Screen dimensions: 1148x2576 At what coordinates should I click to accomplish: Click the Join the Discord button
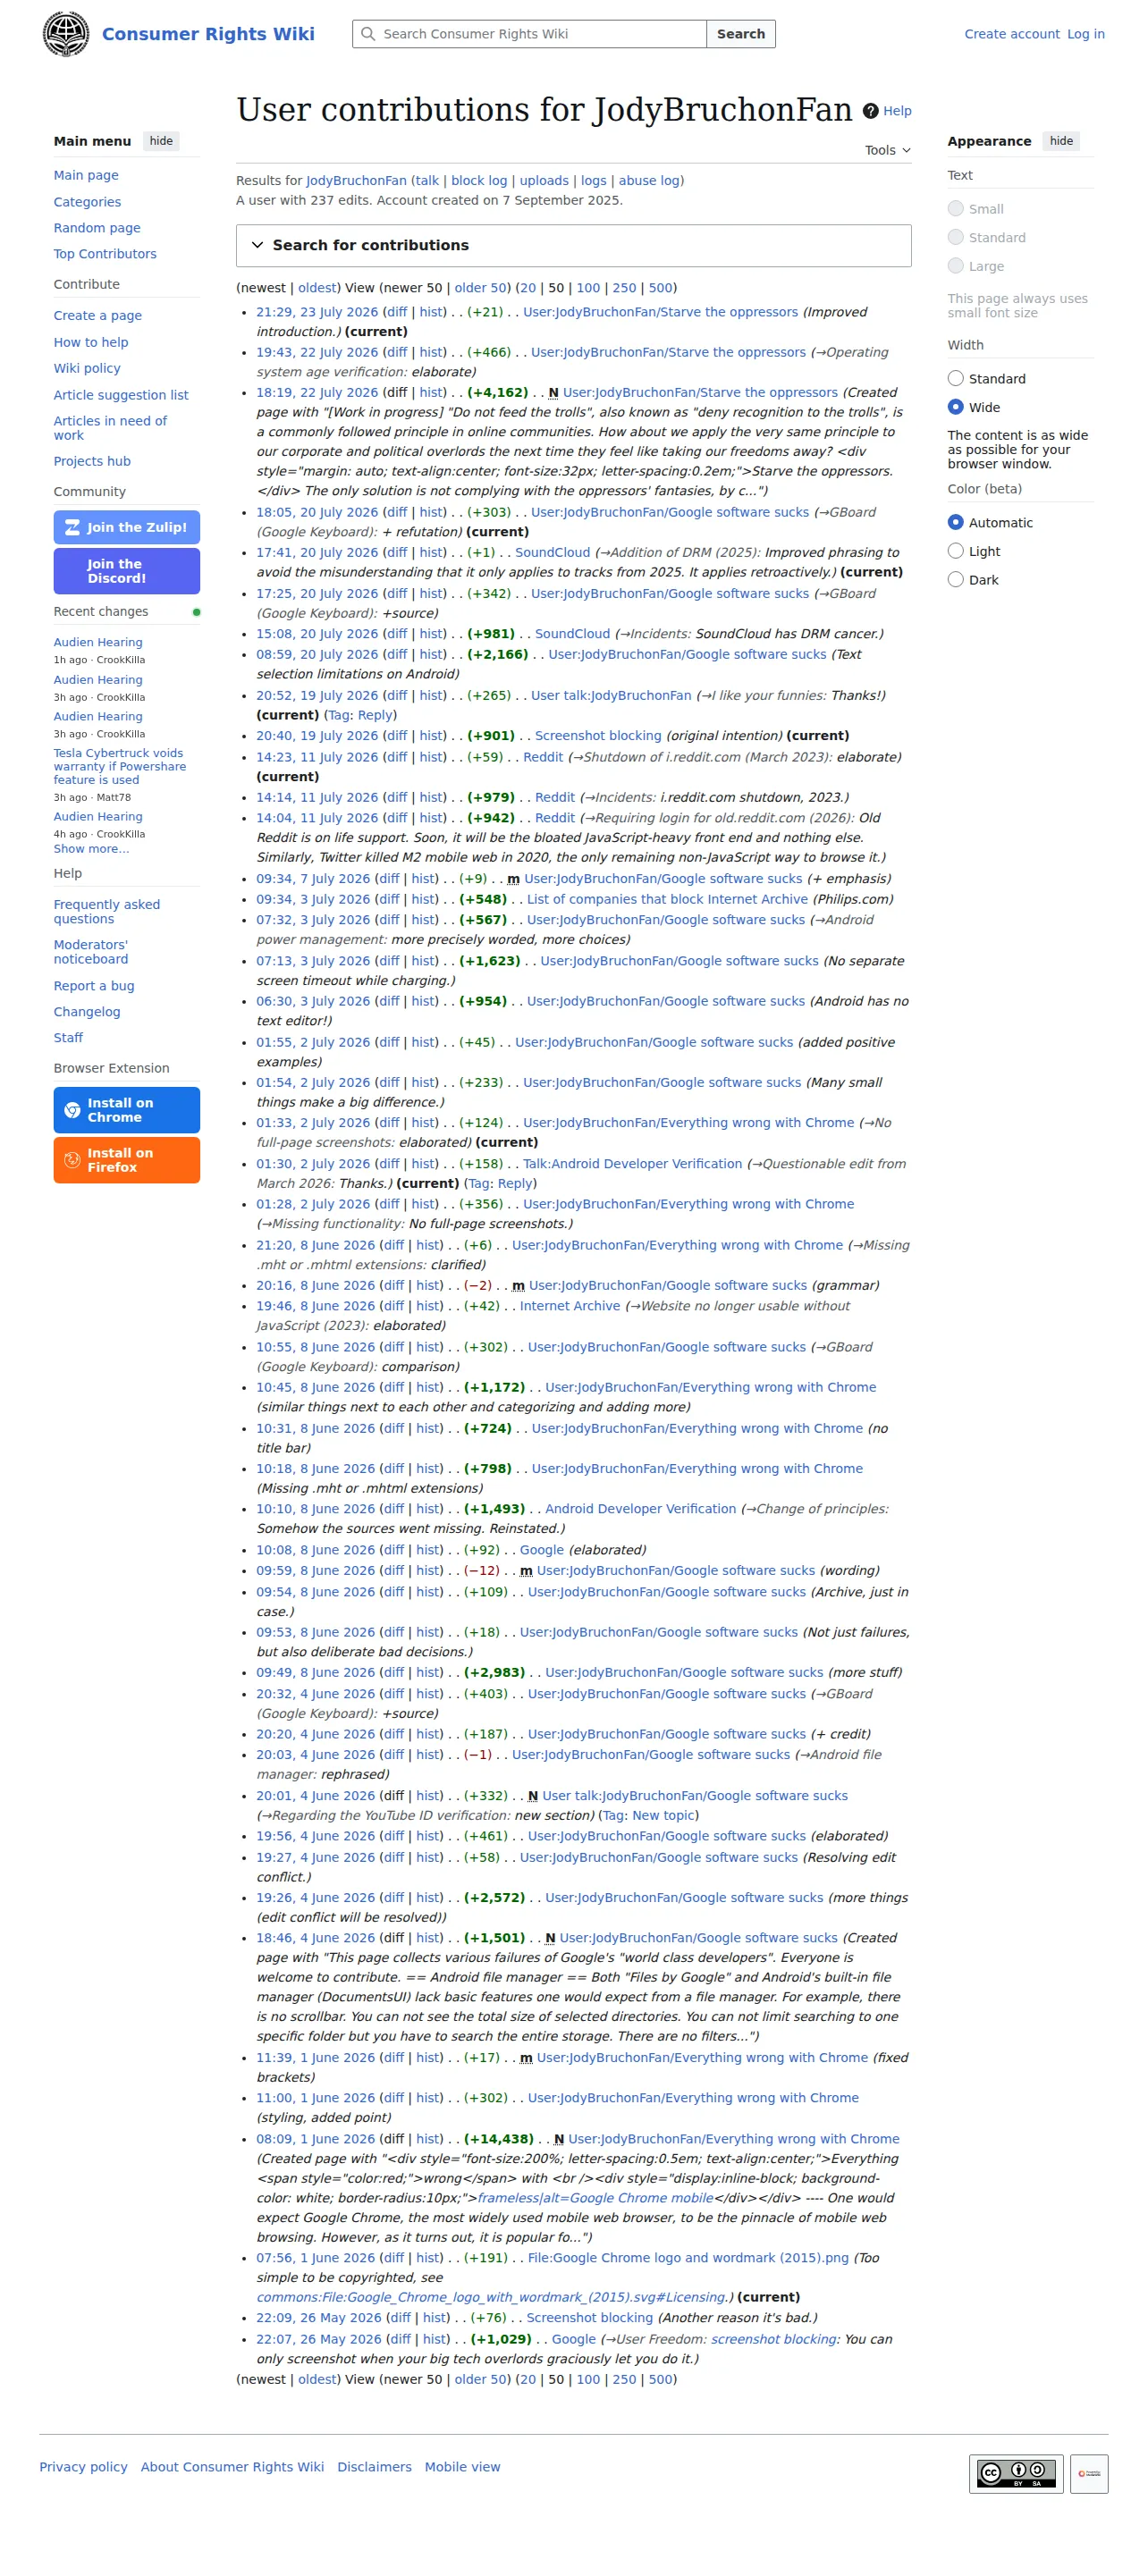tap(126, 571)
